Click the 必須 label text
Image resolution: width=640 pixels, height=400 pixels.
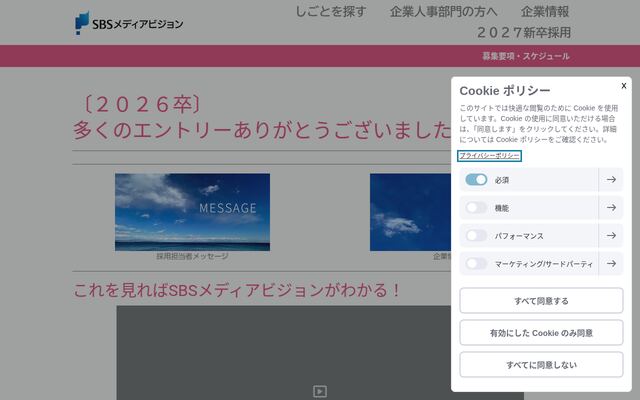[502, 180]
